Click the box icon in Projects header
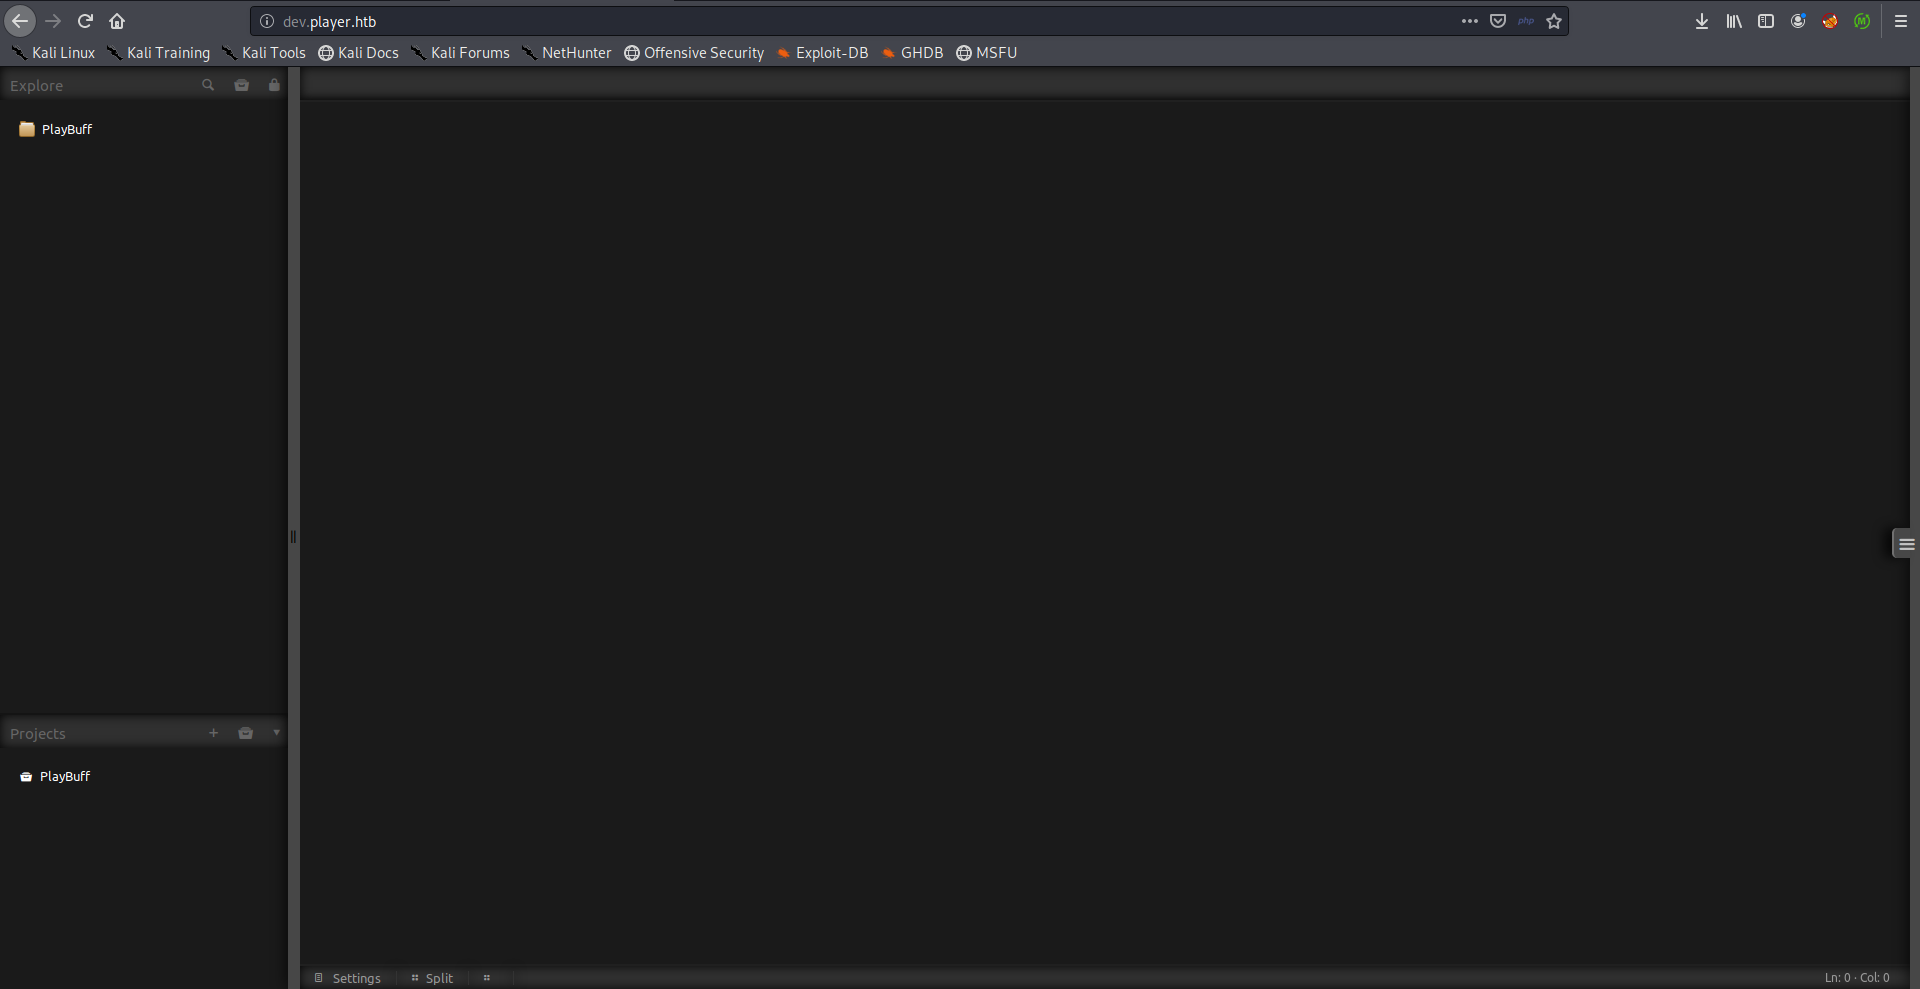Screen dimensions: 1920x989 246,733
